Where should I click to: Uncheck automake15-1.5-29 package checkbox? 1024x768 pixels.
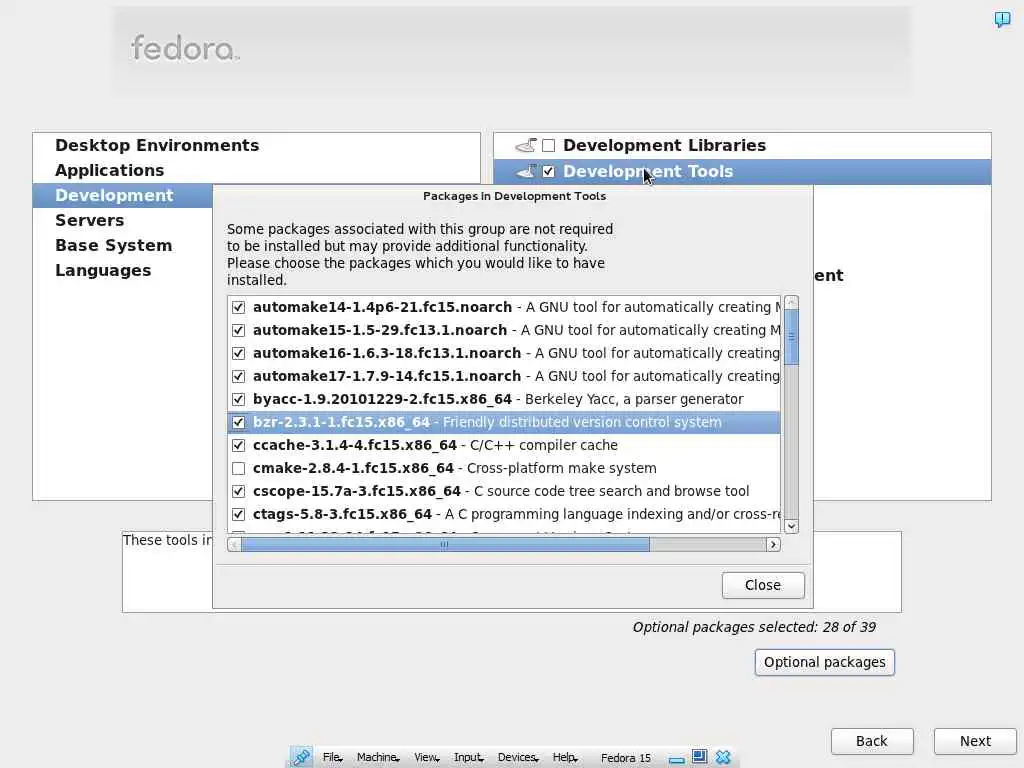coord(238,330)
